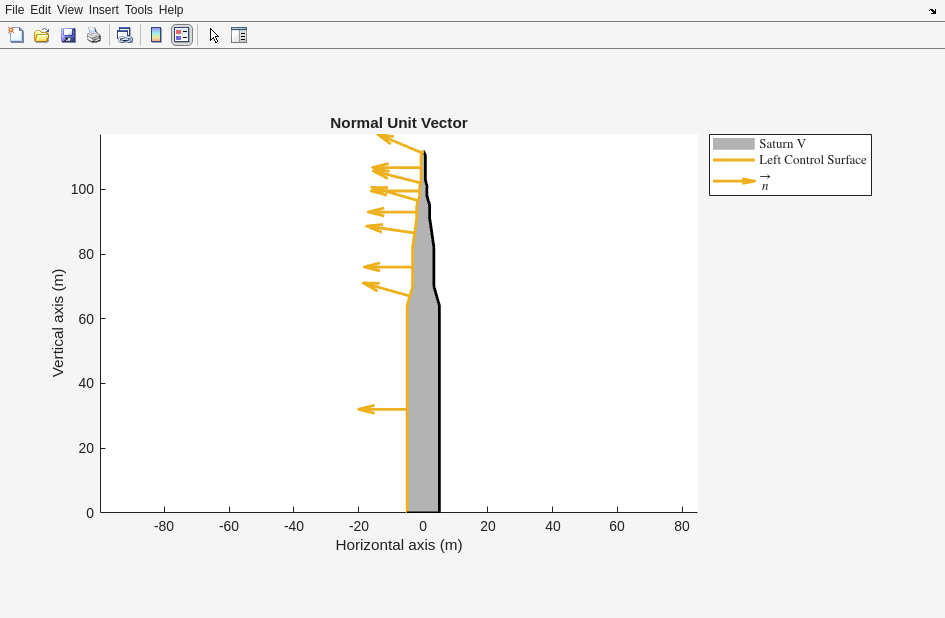Click the Saturn V legend entry
The width and height of the screenshot is (945, 618).
(782, 144)
